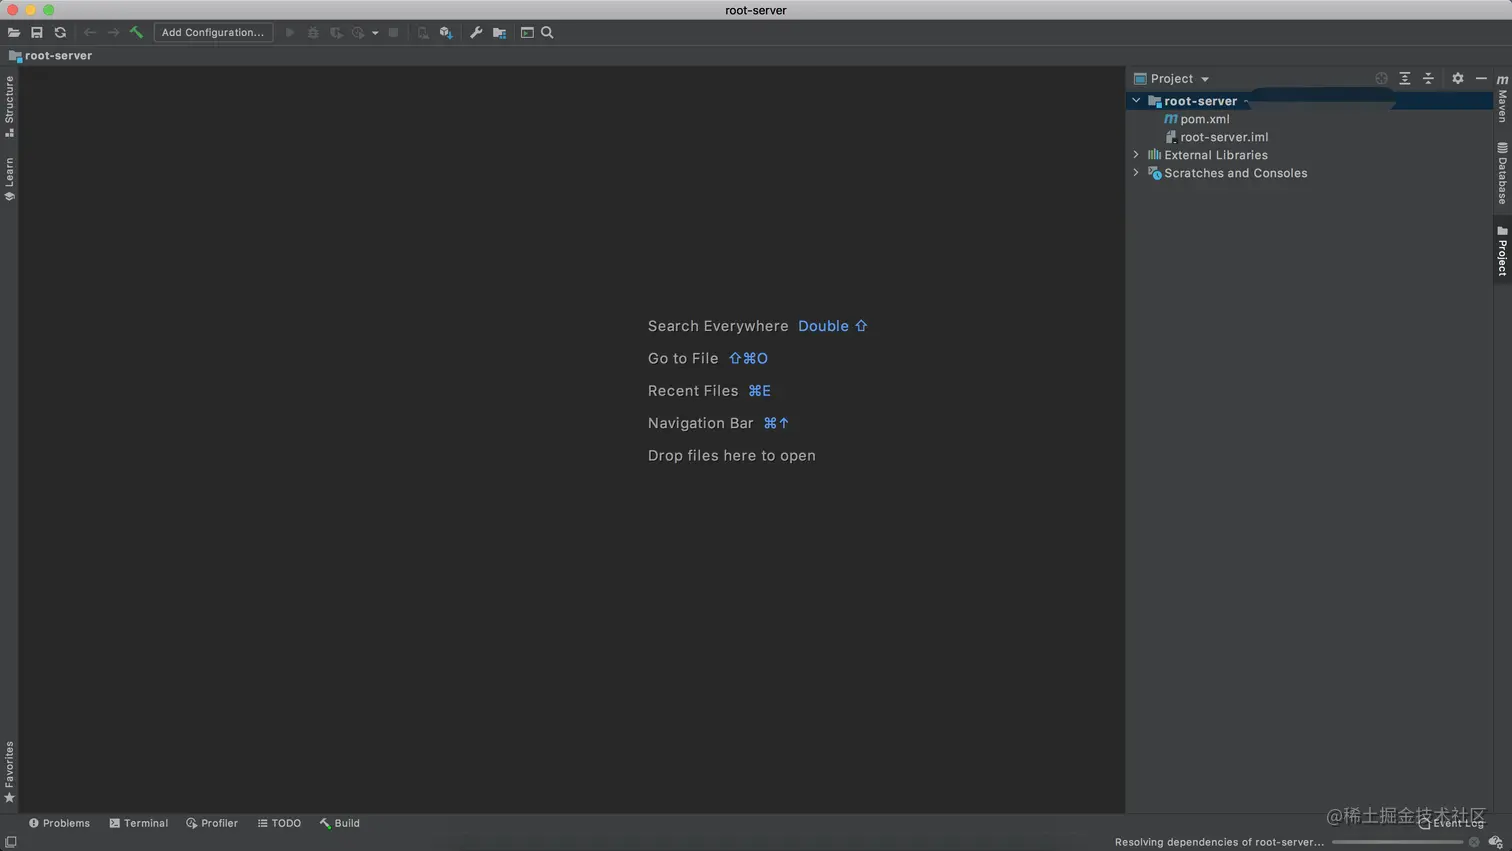Open the Event Log
This screenshot has width=1512, height=851.
pyautogui.click(x=1451, y=824)
